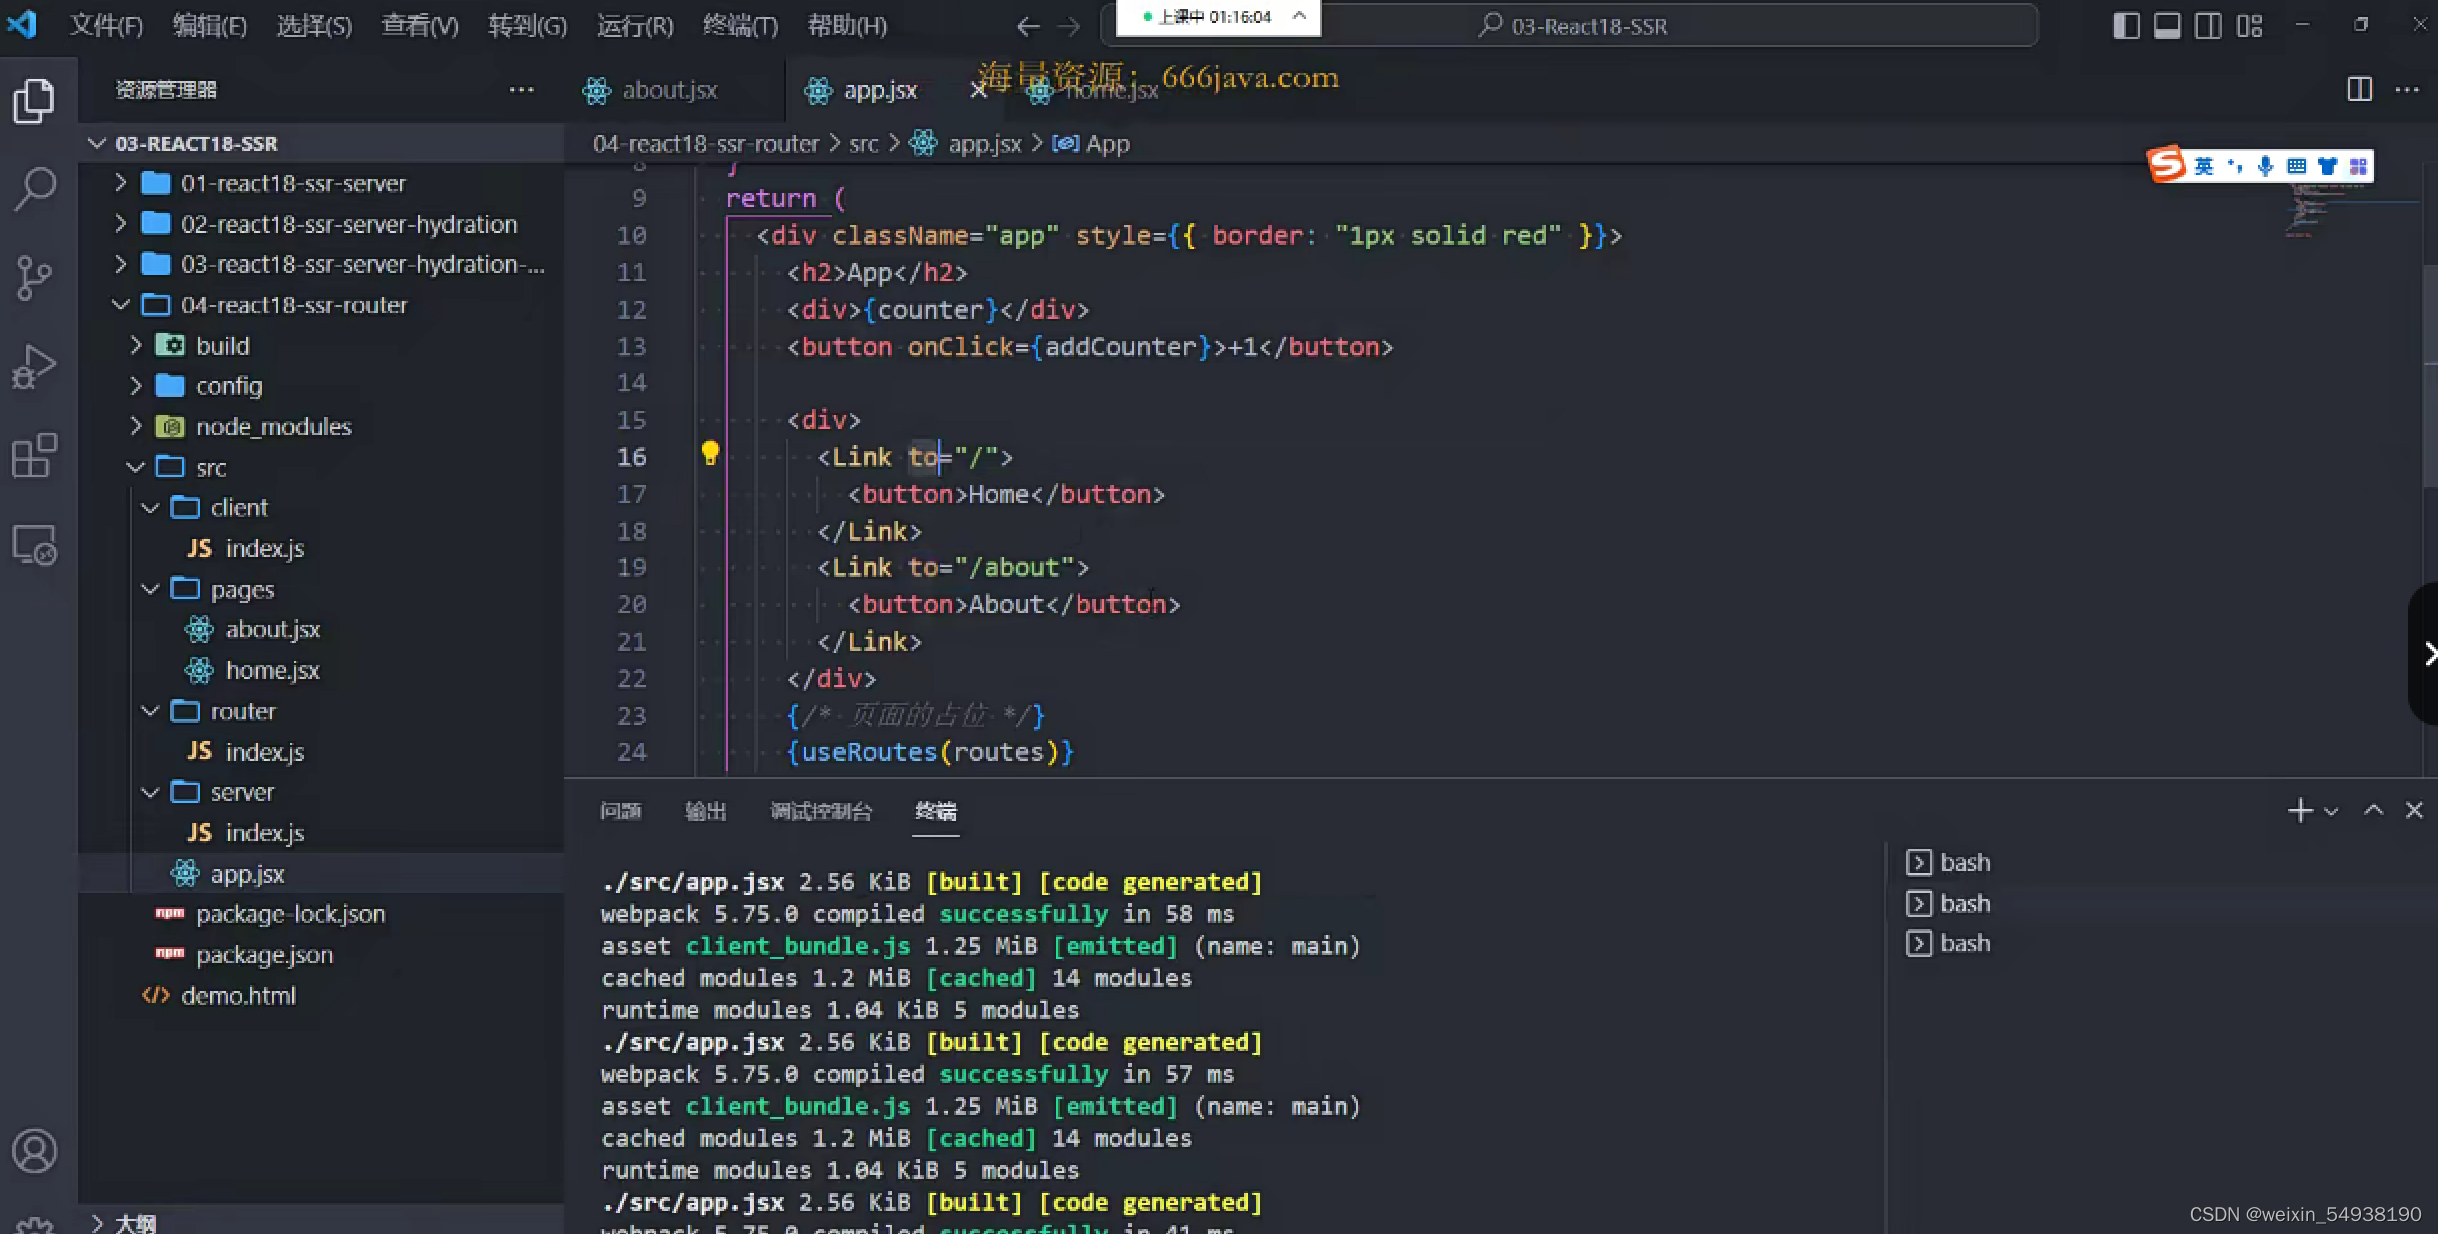The image size is (2438, 1234).
Task: Split the editor to the right
Action: pos(2359,90)
